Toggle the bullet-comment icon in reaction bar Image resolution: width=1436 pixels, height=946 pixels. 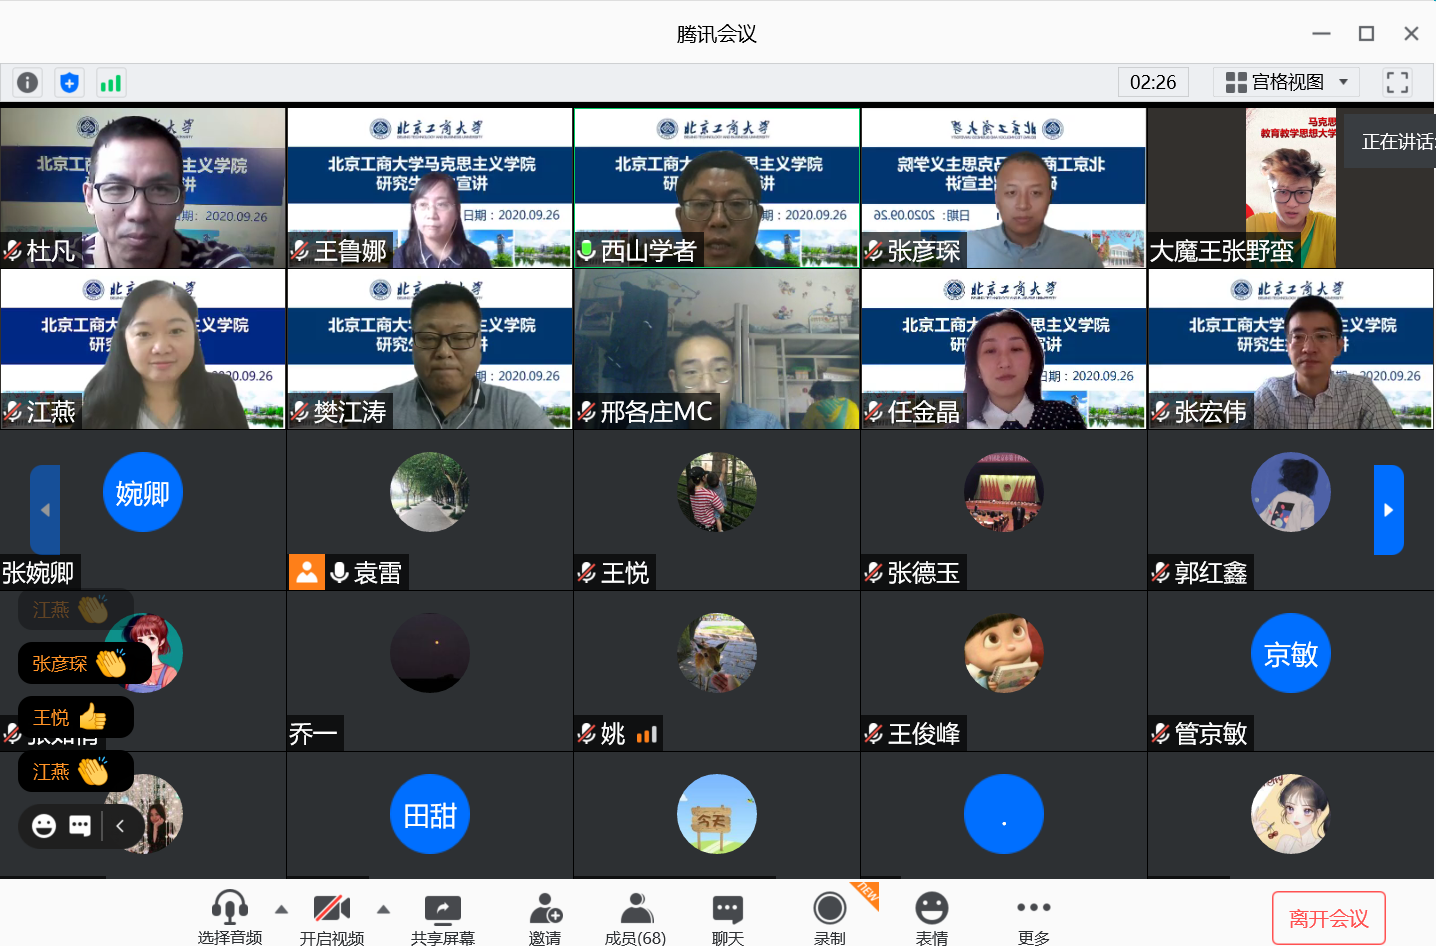tap(80, 825)
